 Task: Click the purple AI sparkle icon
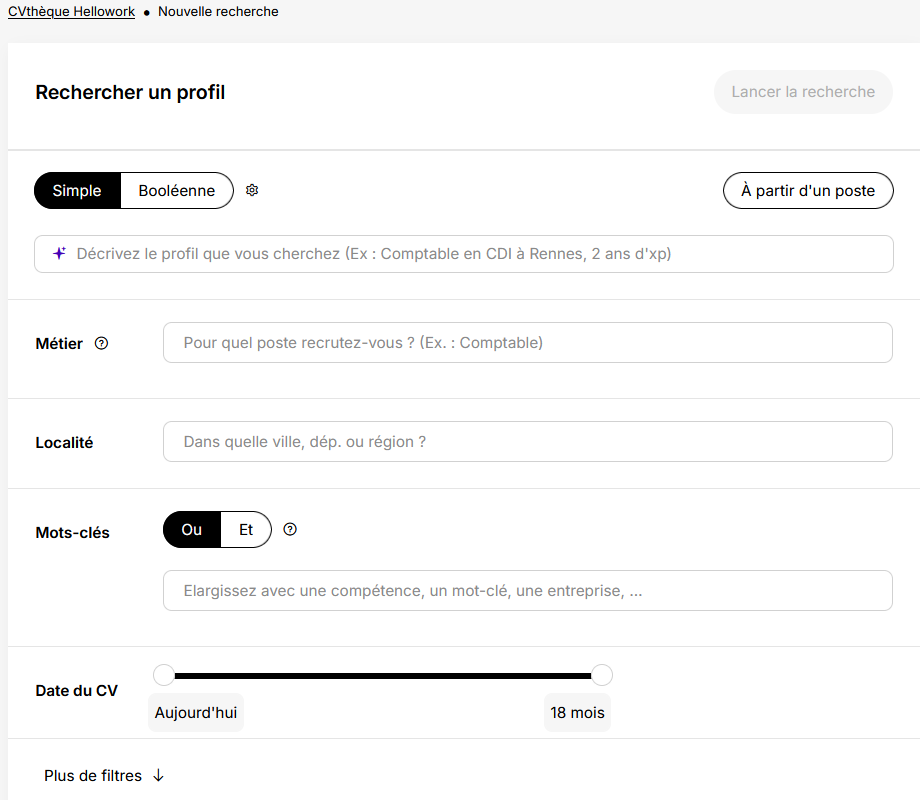pos(59,254)
